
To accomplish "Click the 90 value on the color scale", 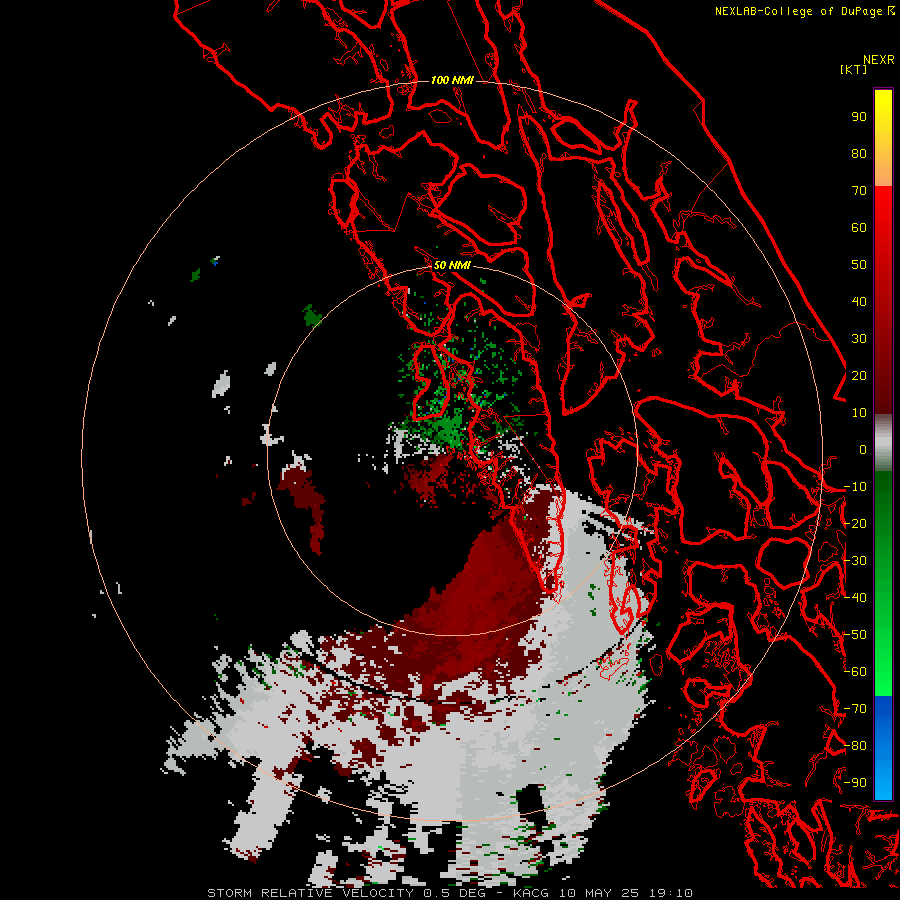I will point(859,117).
